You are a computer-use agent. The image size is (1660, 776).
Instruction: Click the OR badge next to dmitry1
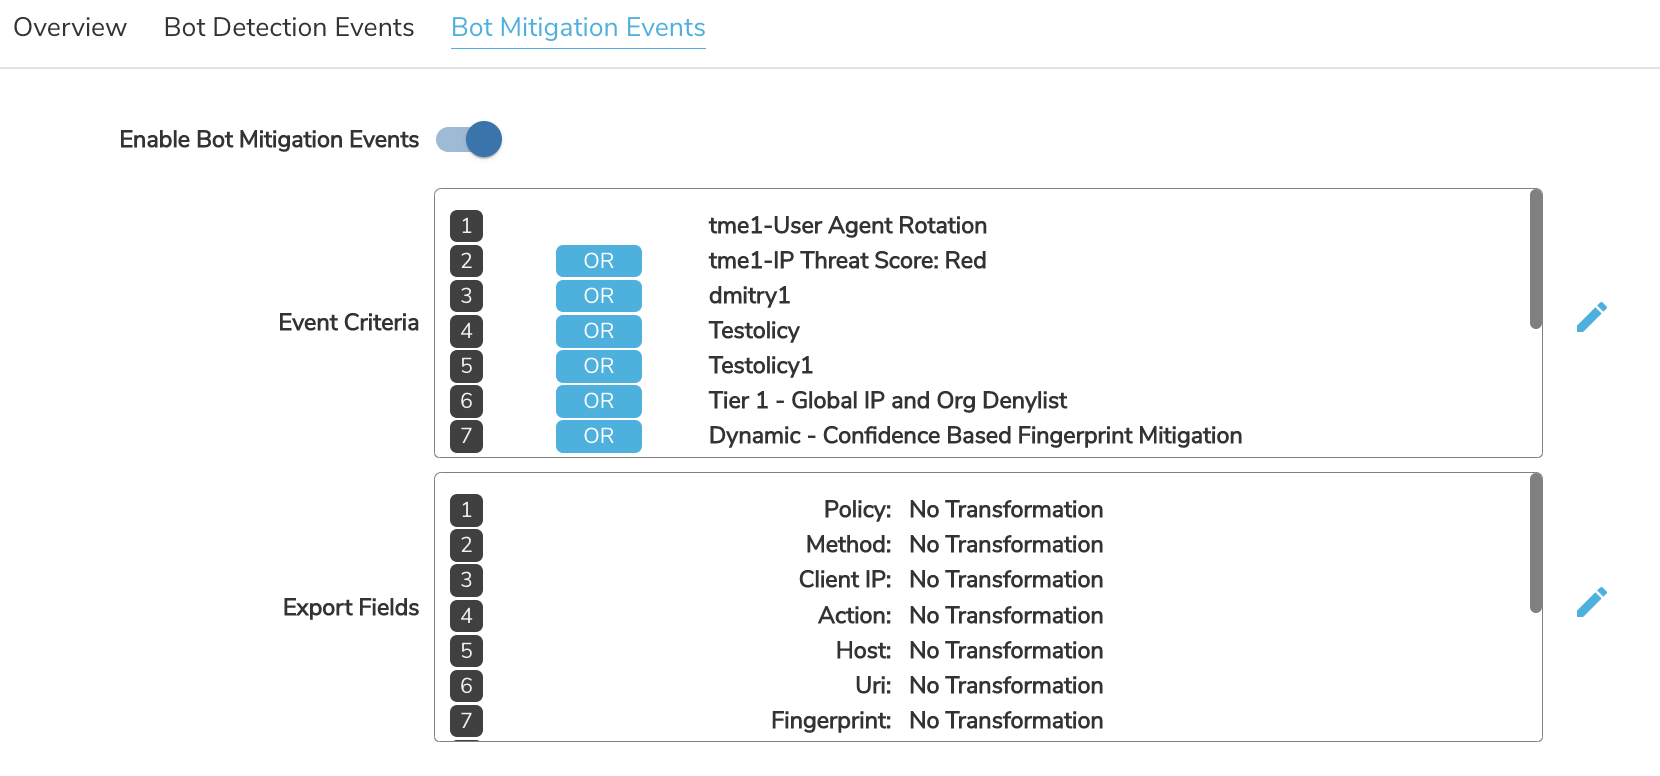point(599,296)
